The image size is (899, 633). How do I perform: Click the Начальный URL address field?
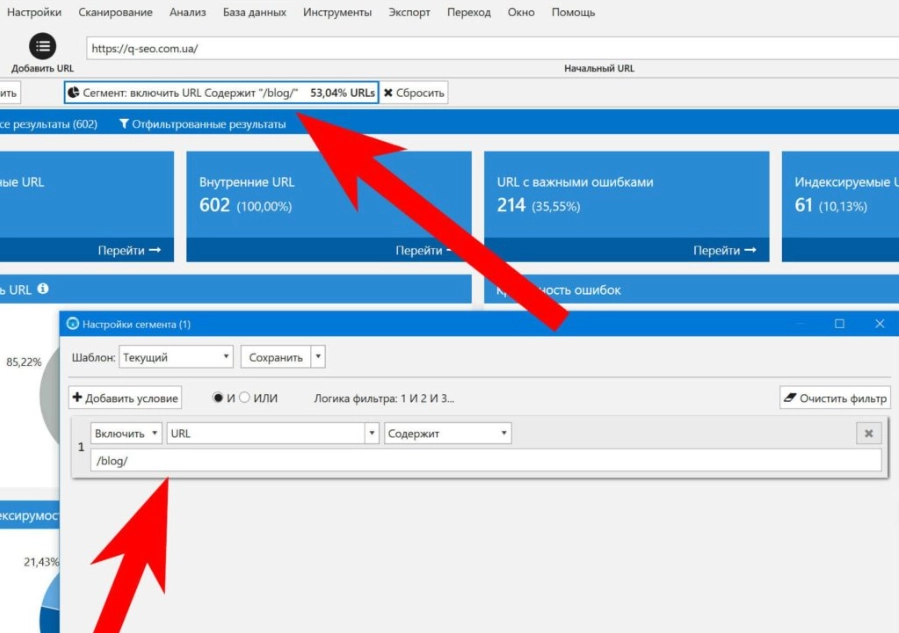click(x=490, y=47)
